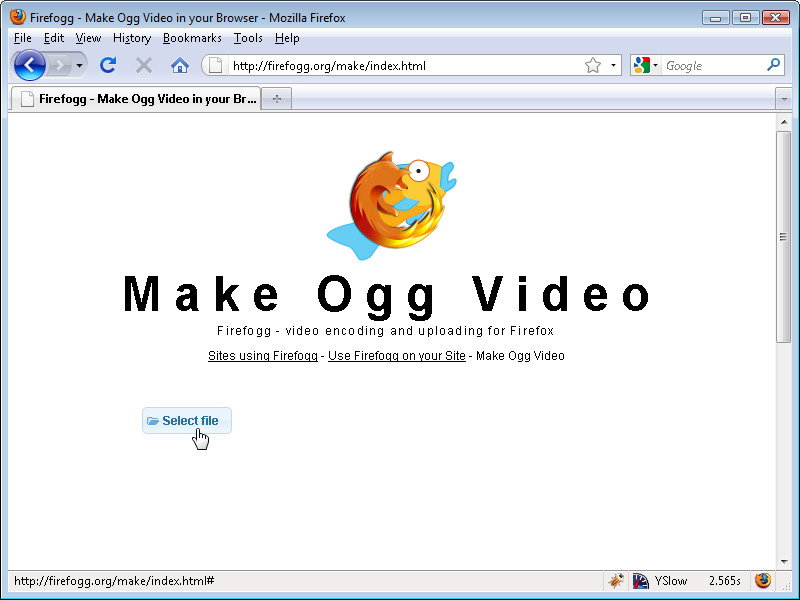Reload the current page
Image resolution: width=800 pixels, height=600 pixels.
tap(108, 64)
